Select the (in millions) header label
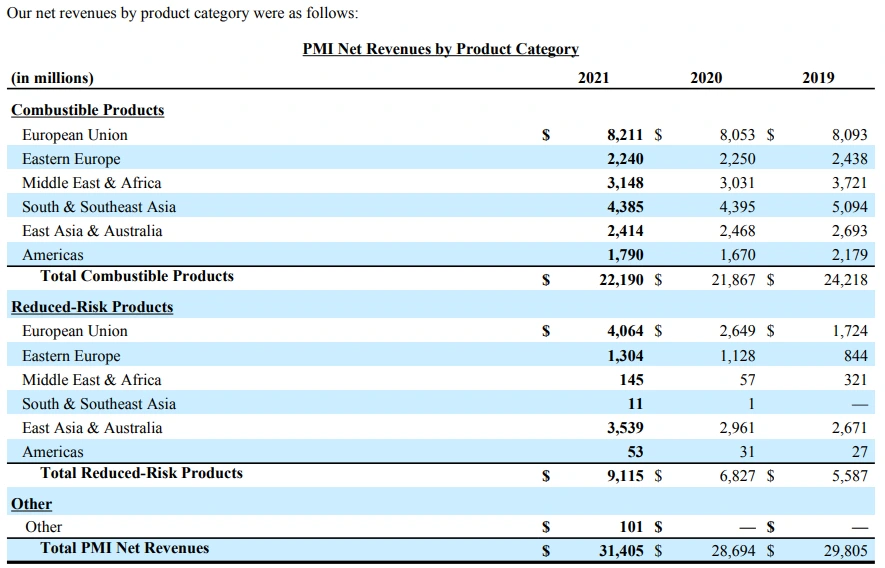 click(x=52, y=78)
